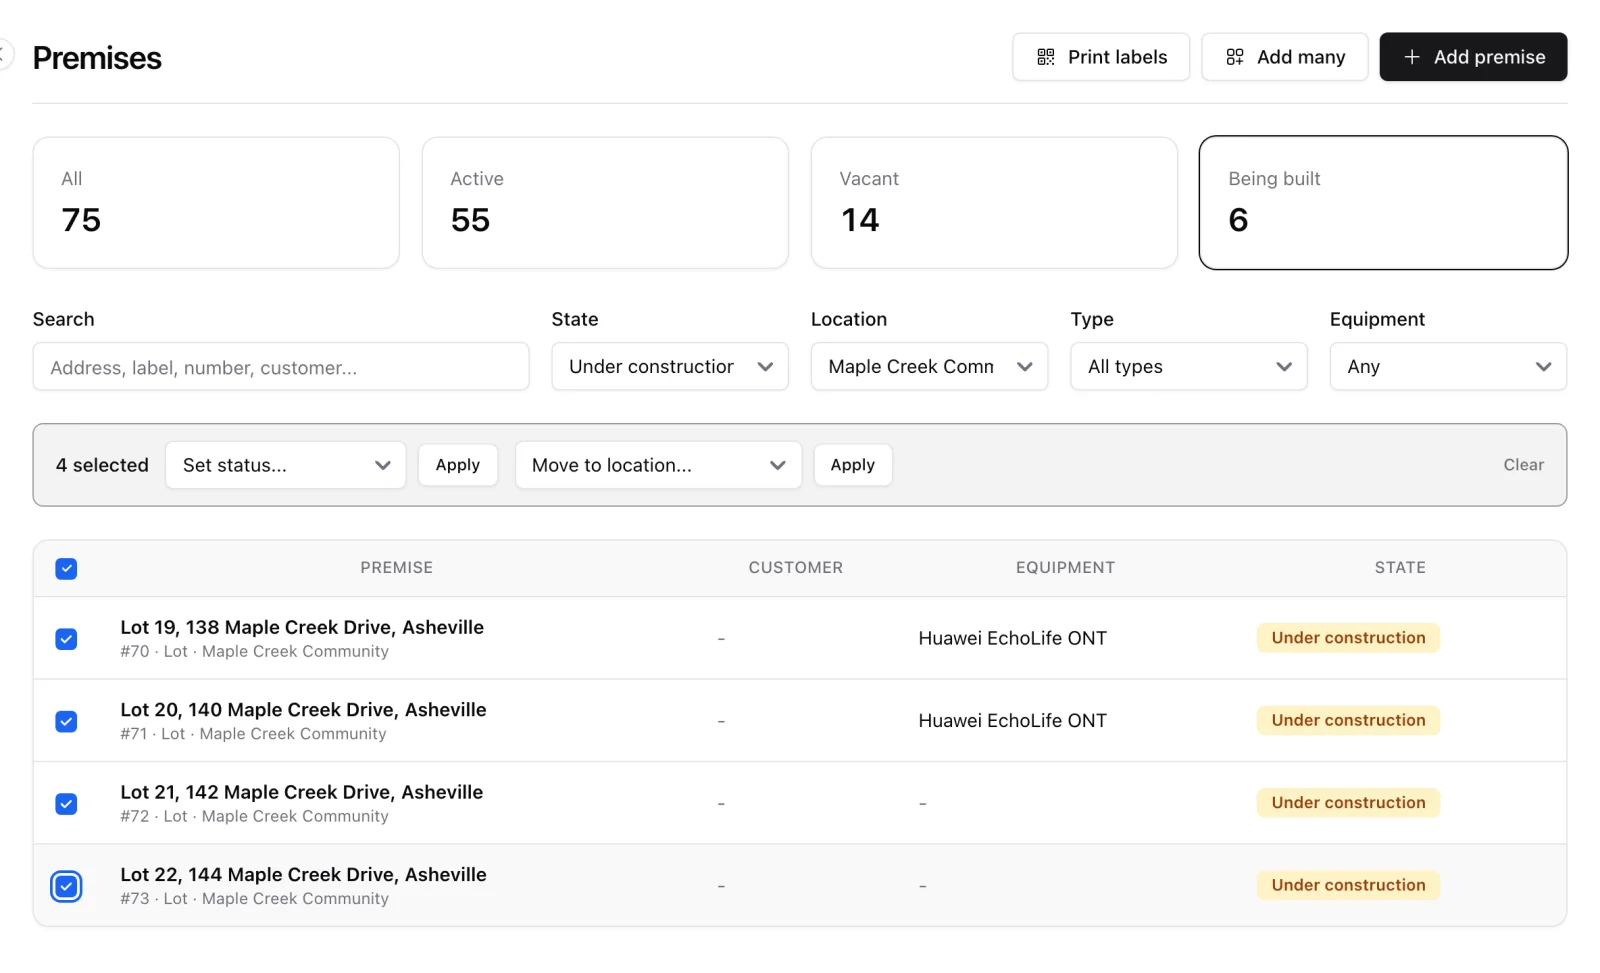
Task: Open the Location filter dropdown
Action: [x=929, y=367]
